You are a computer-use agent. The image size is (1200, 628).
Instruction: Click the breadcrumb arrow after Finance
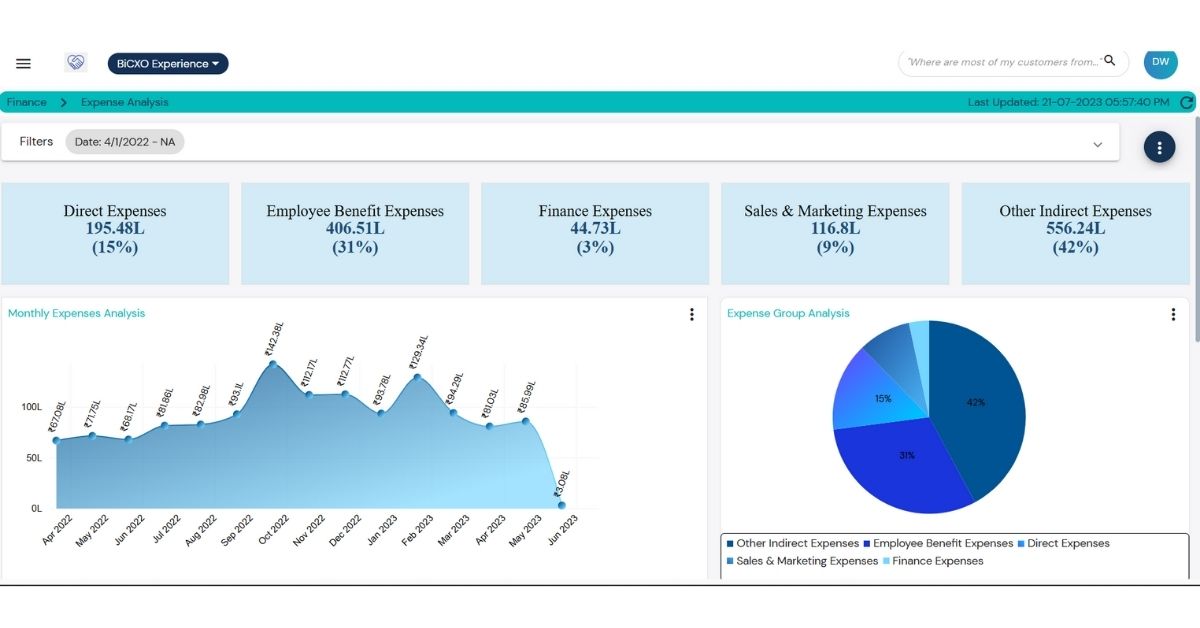pos(63,102)
